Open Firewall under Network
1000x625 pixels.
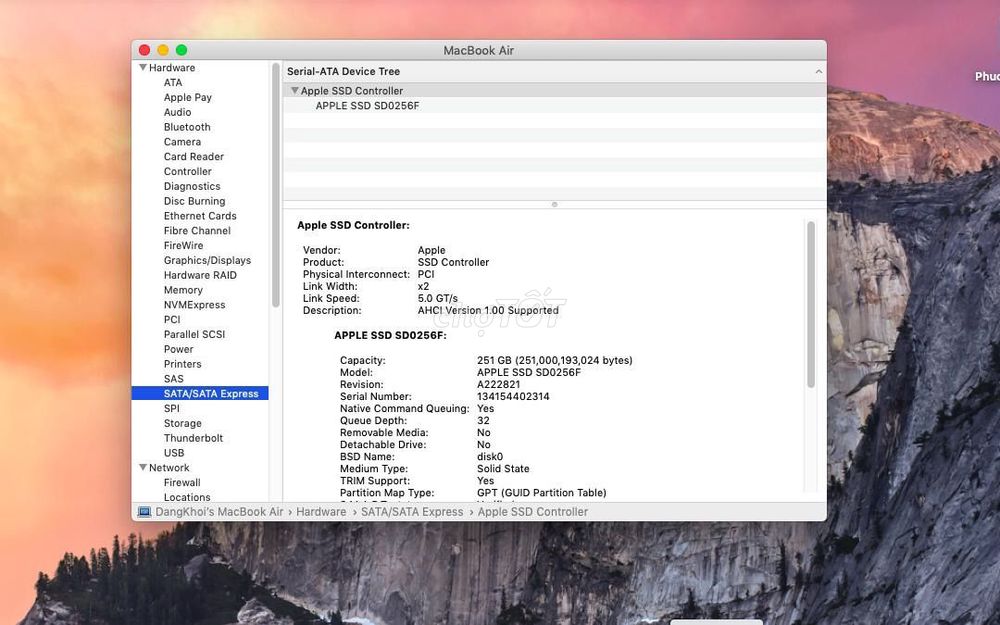coord(182,482)
